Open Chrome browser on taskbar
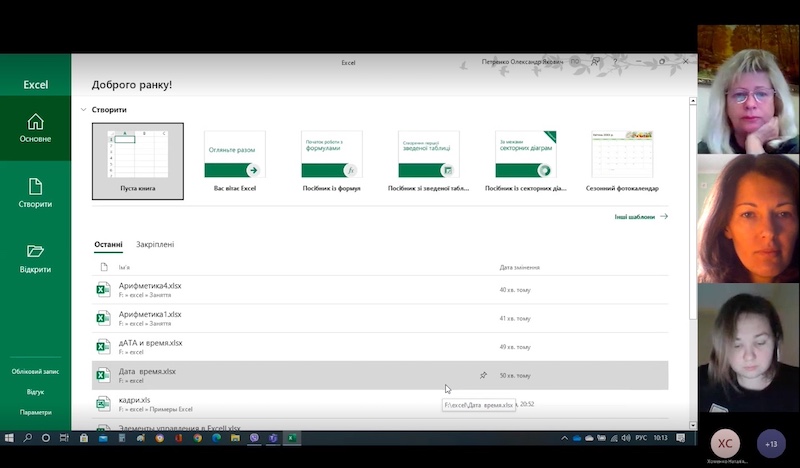The image size is (800, 468). tap(197, 438)
